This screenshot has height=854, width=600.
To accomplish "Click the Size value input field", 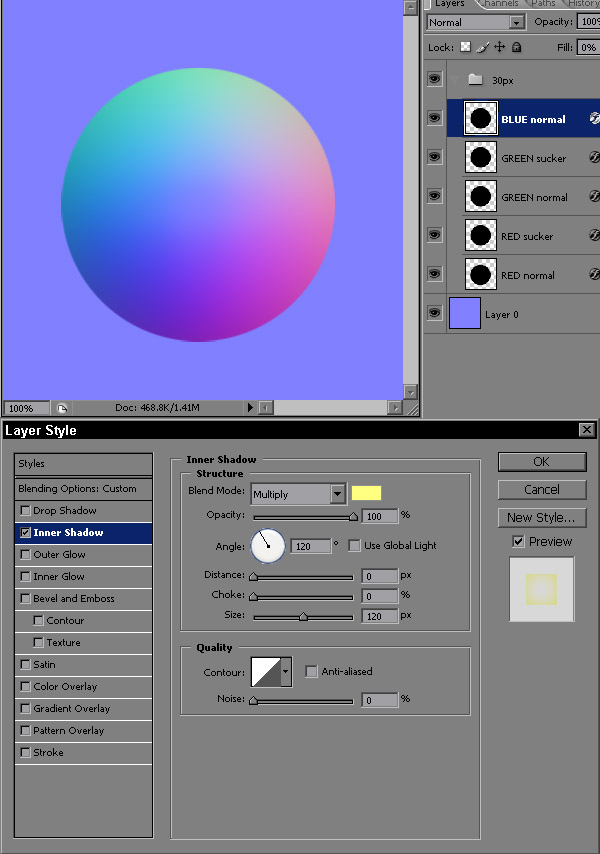I will [x=379, y=616].
